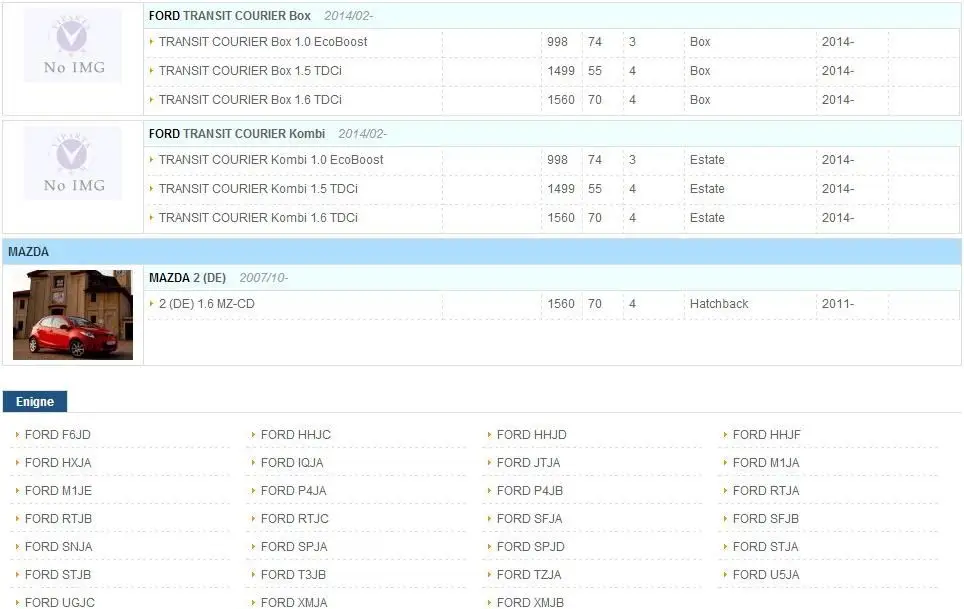
Task: Click arrow bullet beside FORD F6JD
Action: (x=17, y=435)
